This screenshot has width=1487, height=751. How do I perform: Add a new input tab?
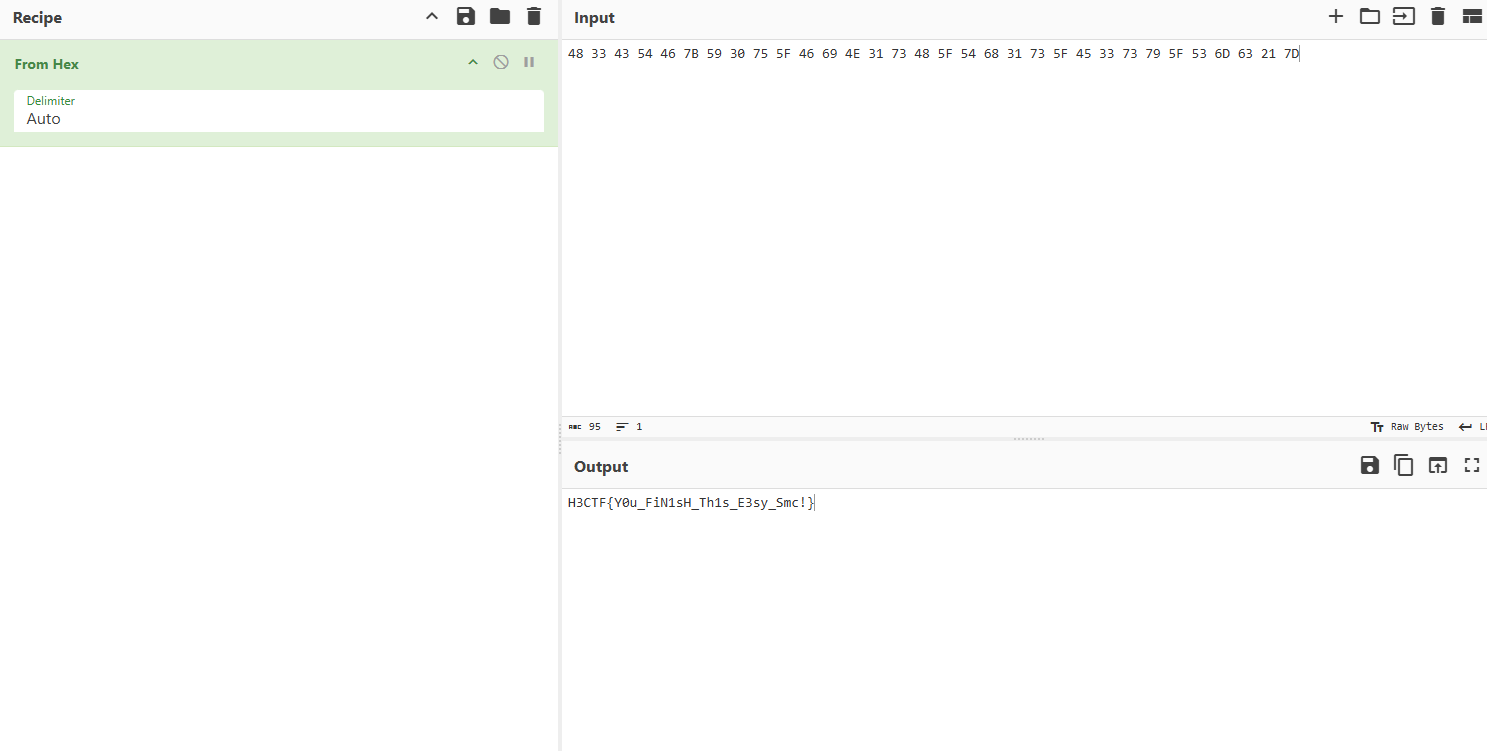coord(1335,16)
